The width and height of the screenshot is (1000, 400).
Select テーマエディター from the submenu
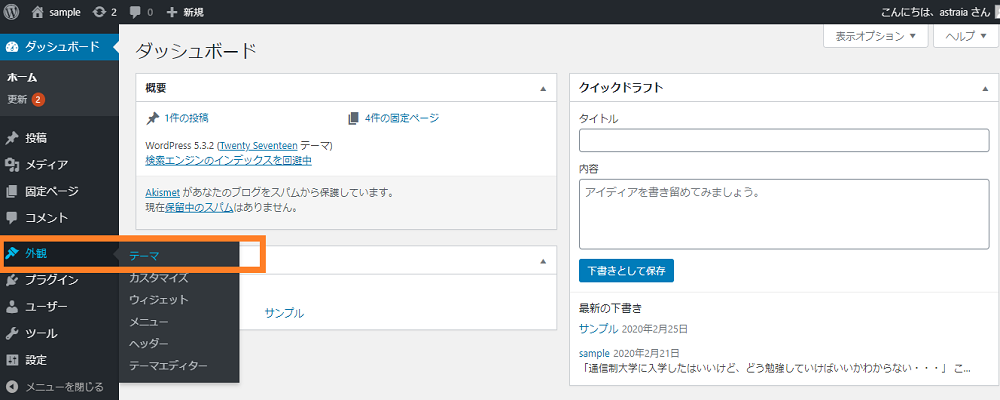pos(168,366)
